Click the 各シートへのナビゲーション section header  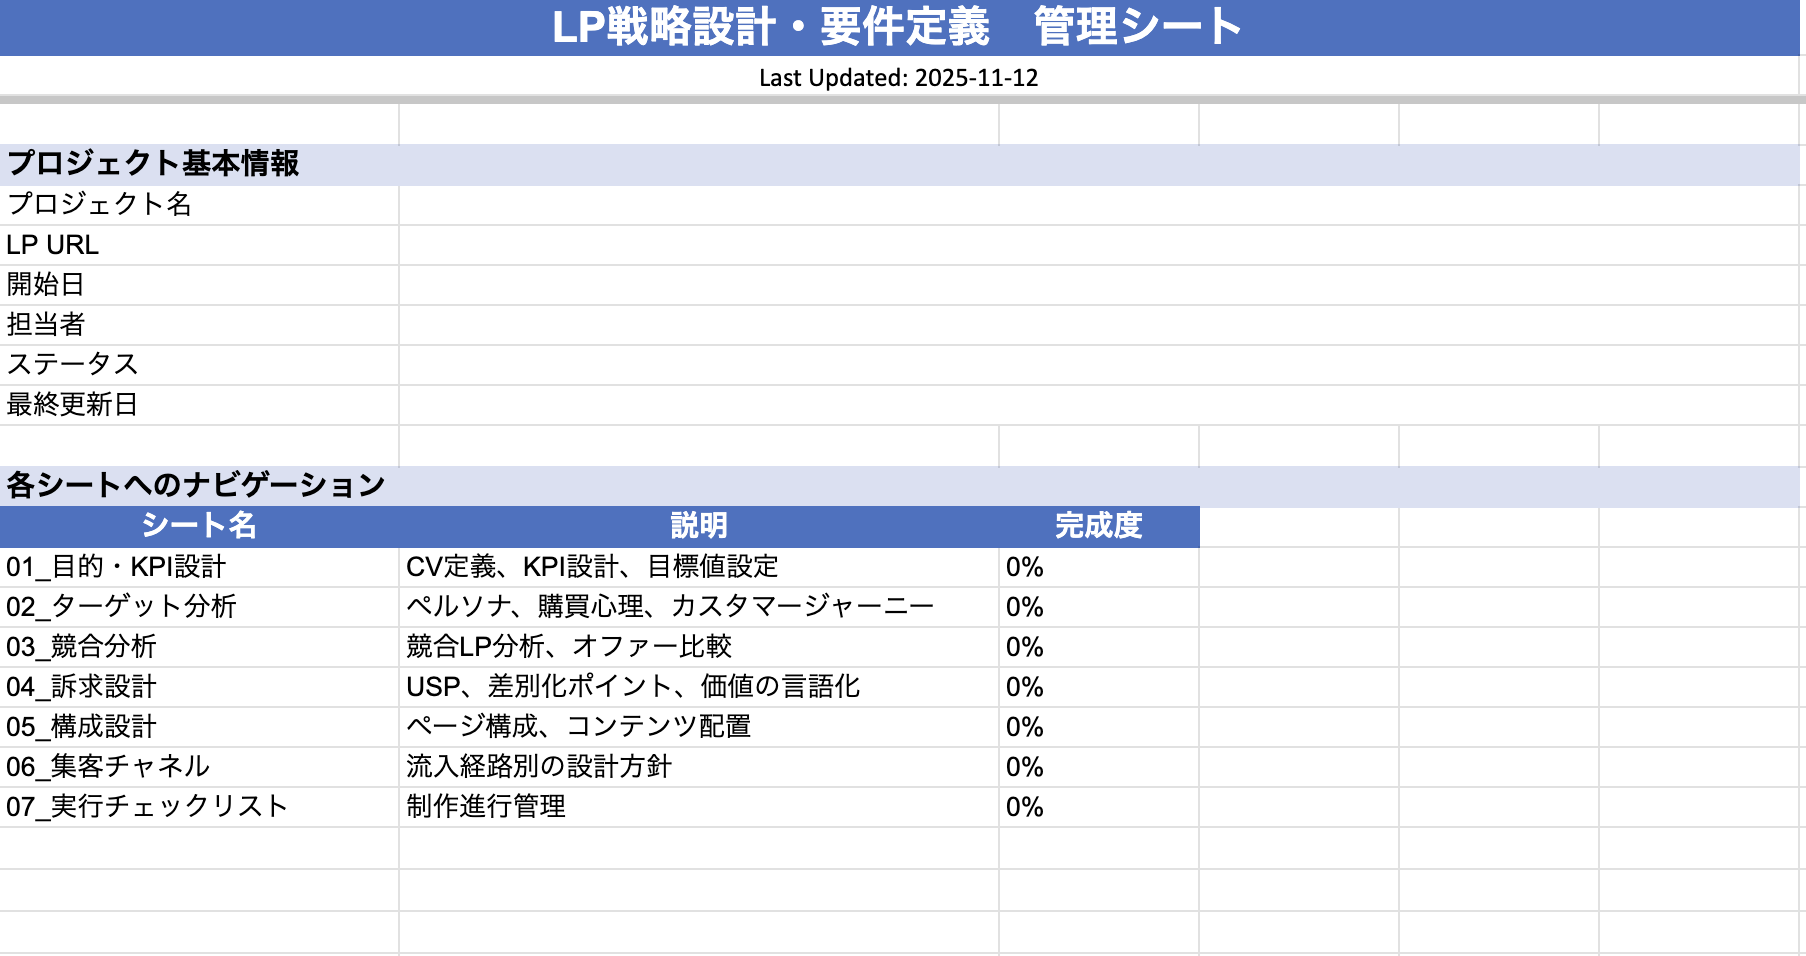(x=196, y=486)
